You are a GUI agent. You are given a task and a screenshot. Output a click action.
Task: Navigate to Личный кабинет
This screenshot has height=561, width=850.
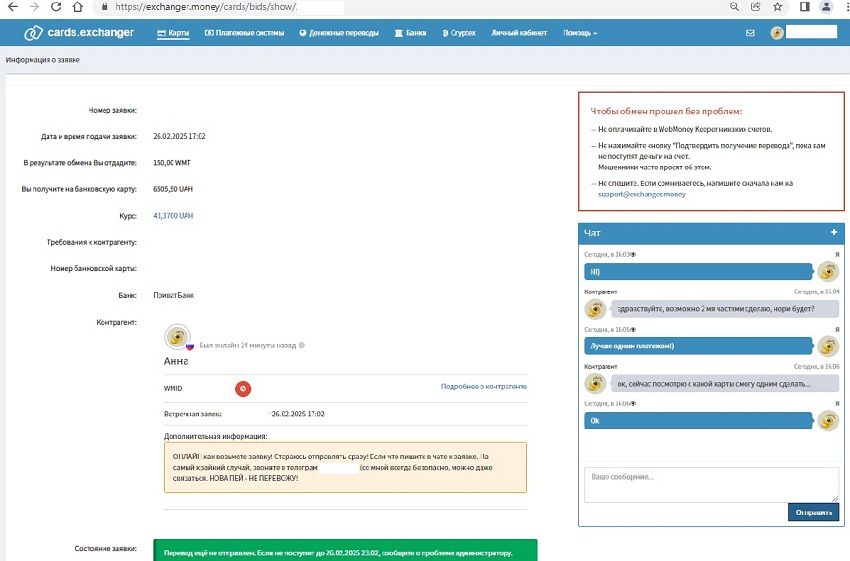click(519, 33)
